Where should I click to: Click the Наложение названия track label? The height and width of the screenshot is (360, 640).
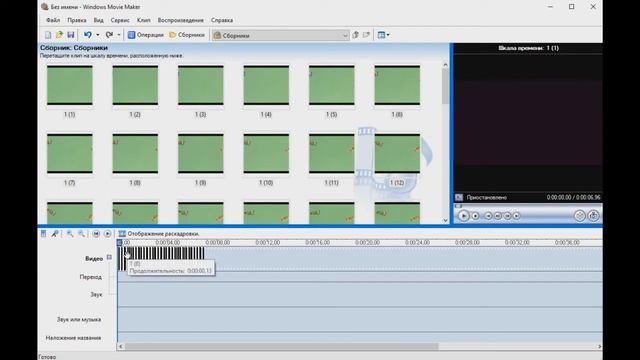(x=73, y=338)
